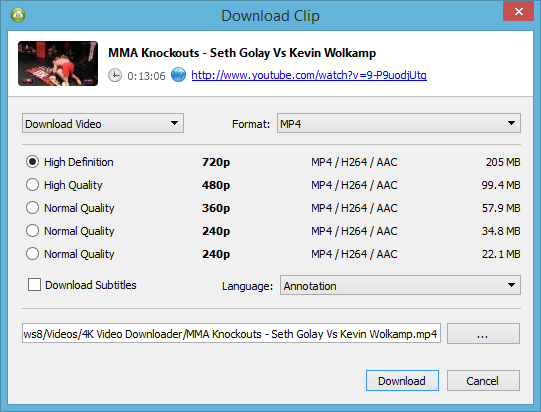Select High Definition 720p option

[x=69, y=162]
